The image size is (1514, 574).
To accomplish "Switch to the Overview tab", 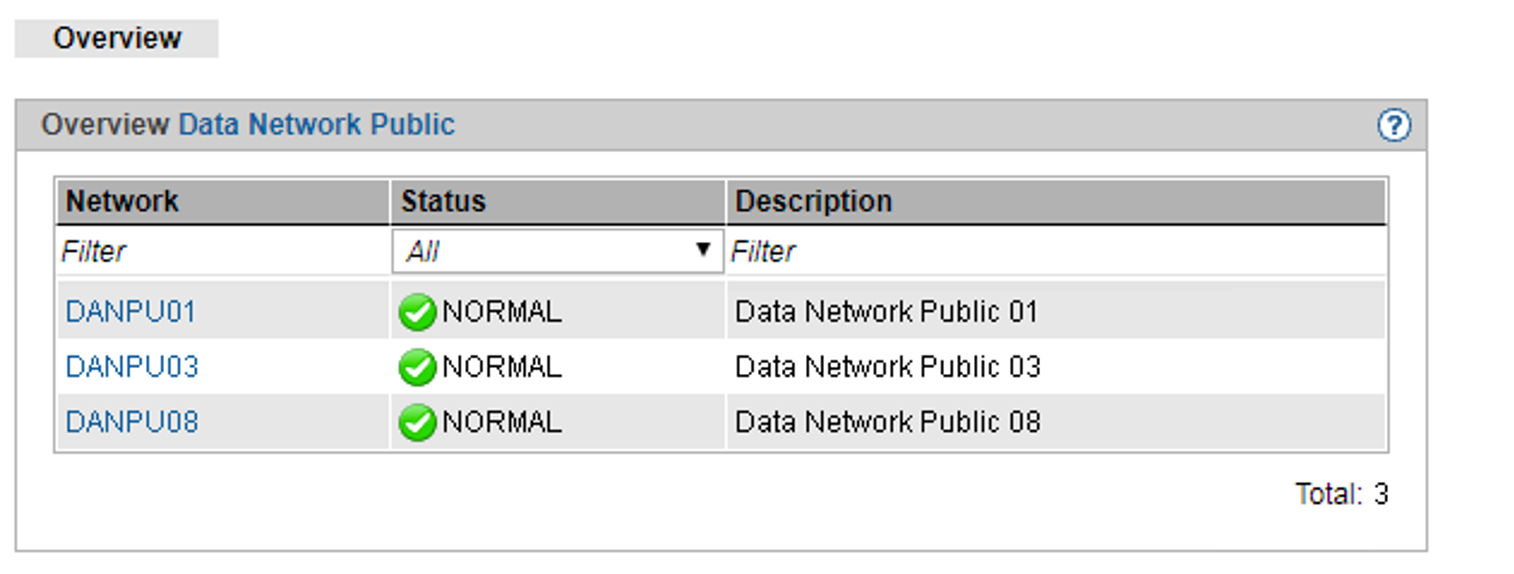I will (117, 39).
